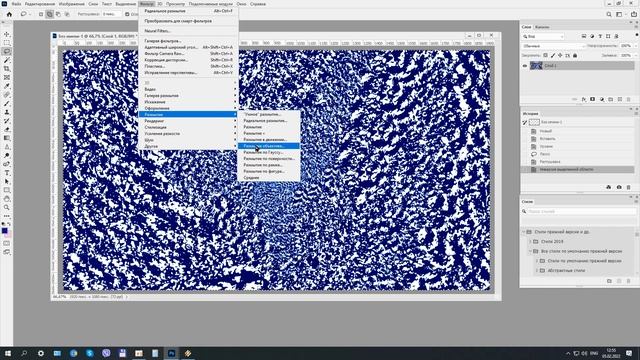Image resolution: width=640 pixels, height=360 pixels.
Task: Click the Home icon in options bar
Action: (x=9, y=14)
